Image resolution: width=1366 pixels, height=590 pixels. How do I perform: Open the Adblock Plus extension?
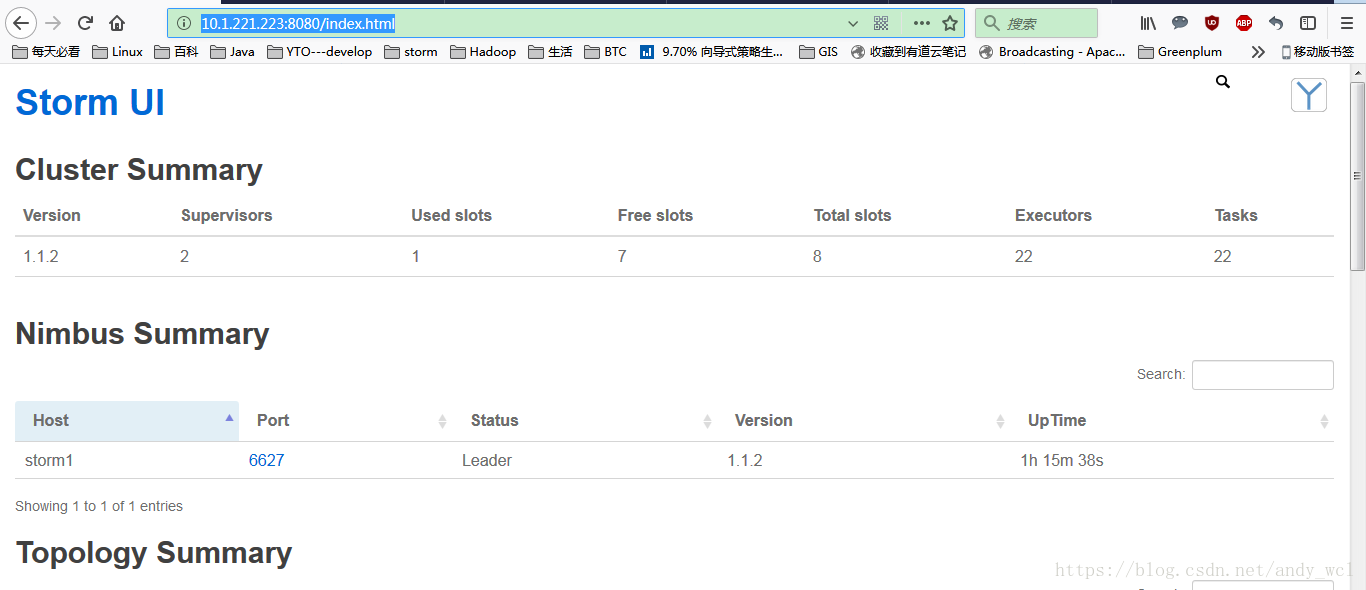coord(1244,23)
